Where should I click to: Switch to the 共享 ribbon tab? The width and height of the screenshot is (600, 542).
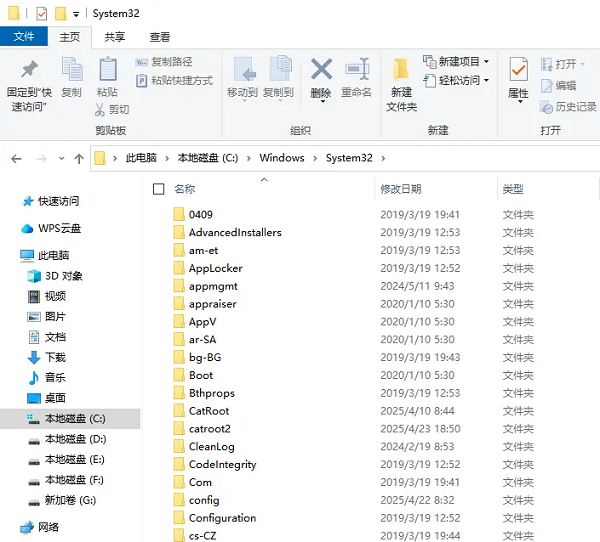tap(114, 37)
